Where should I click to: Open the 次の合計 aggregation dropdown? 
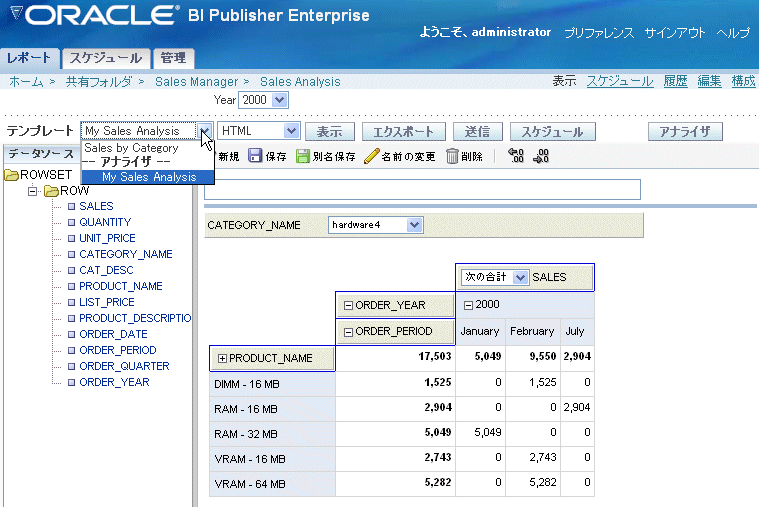pos(520,277)
